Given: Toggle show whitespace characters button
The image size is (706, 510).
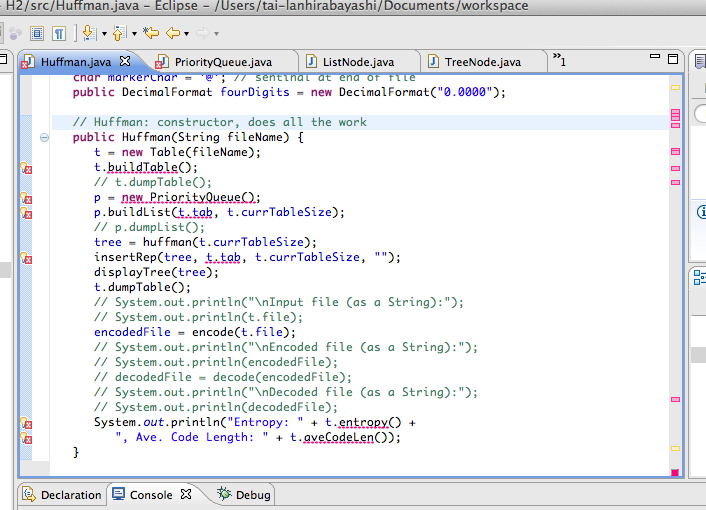Looking at the screenshot, I should click(x=59, y=33).
